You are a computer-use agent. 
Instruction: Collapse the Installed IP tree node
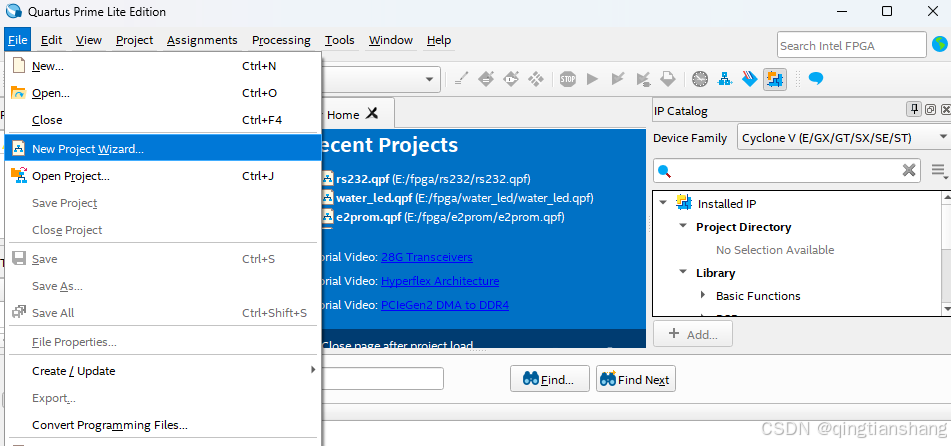point(662,203)
